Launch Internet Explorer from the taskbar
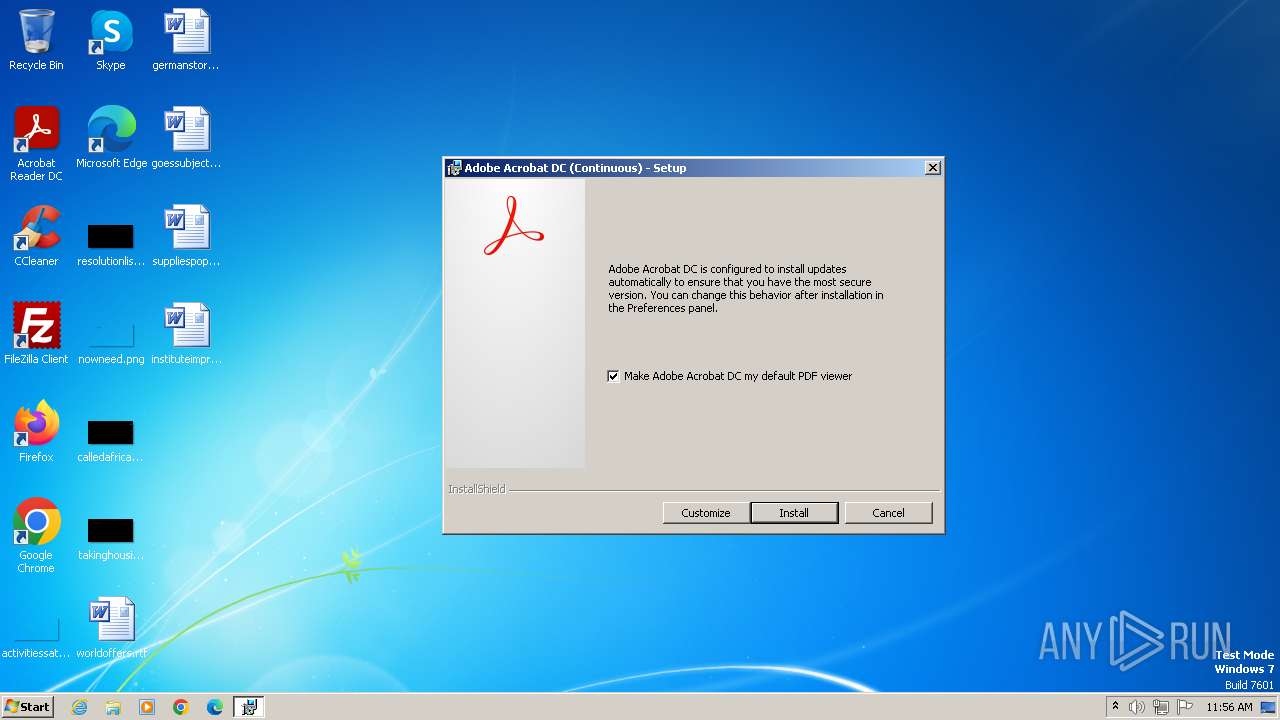The image size is (1280, 720). click(79, 707)
